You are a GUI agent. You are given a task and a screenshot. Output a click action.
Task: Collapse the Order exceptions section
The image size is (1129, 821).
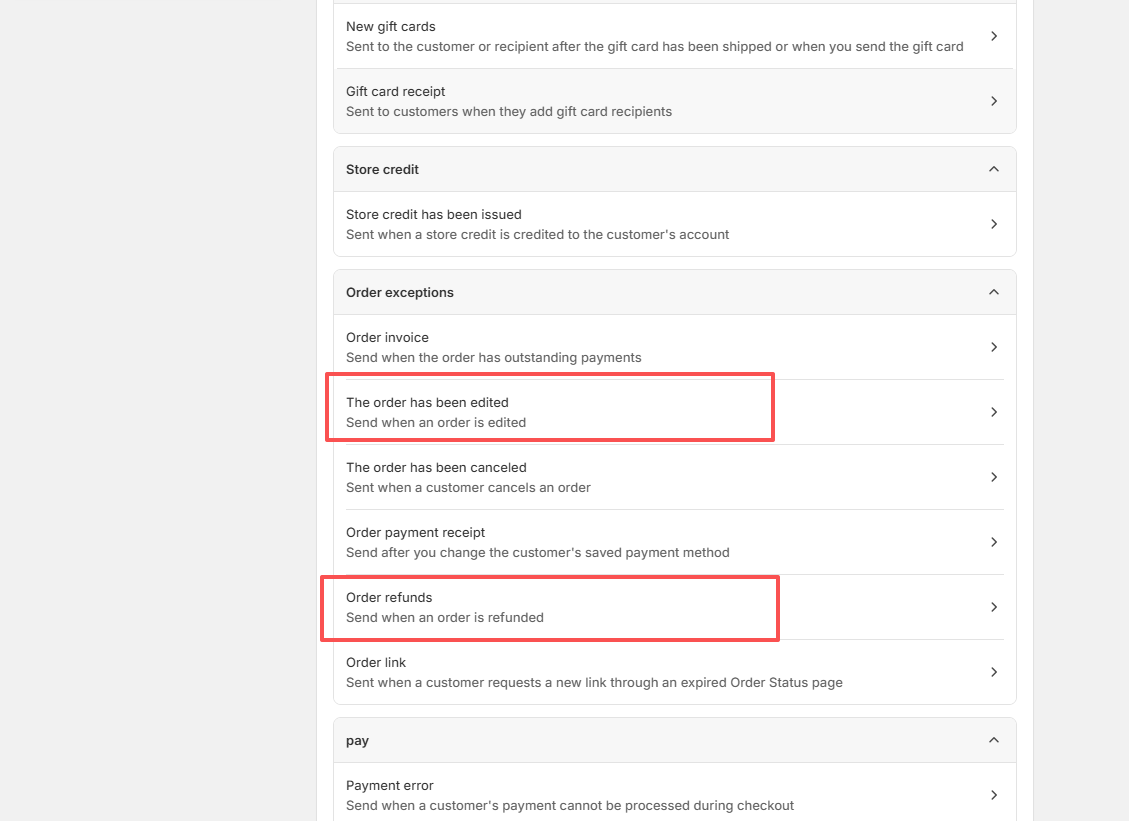click(x=993, y=292)
